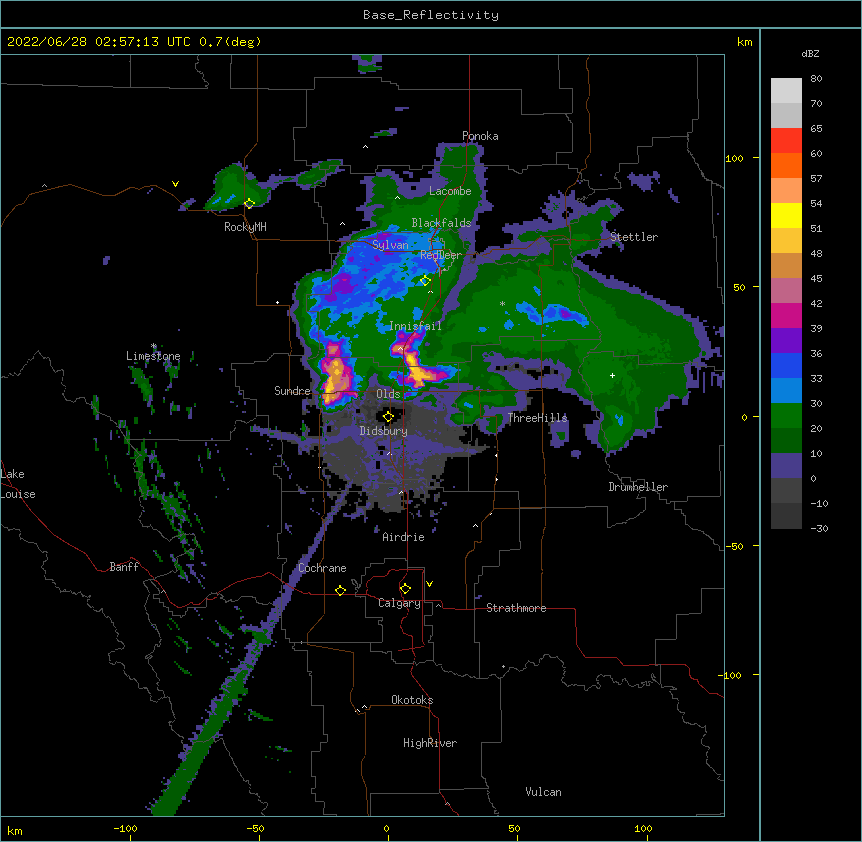Click the Okotoks city label
862x842 pixels.
coord(412,700)
